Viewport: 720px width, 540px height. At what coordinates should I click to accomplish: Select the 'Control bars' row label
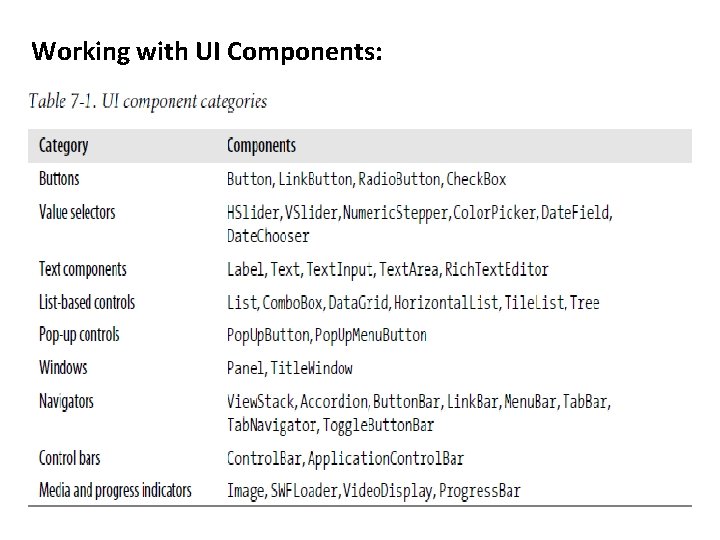70,458
